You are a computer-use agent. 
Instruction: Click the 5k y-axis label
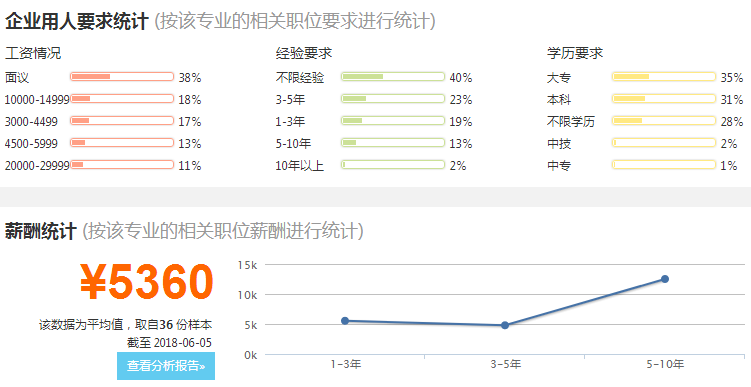click(251, 325)
